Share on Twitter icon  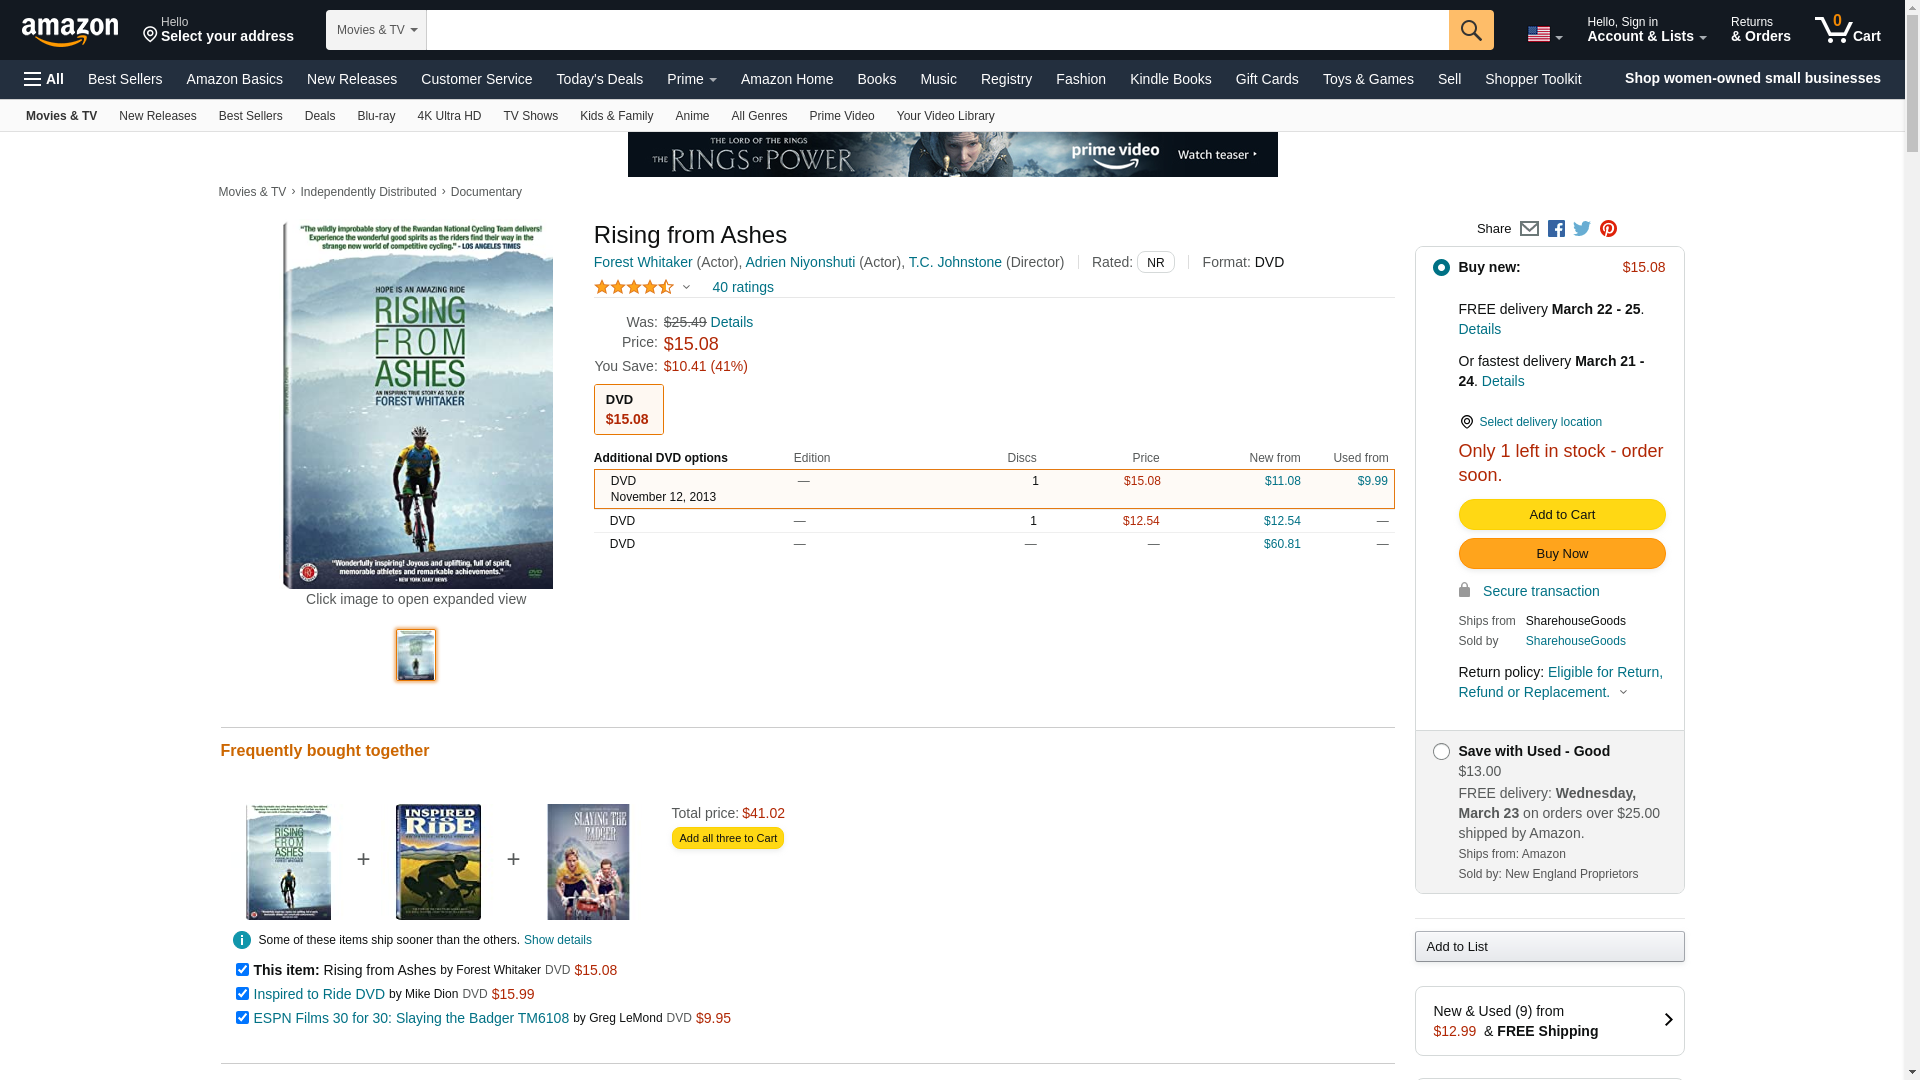coord(1582,229)
